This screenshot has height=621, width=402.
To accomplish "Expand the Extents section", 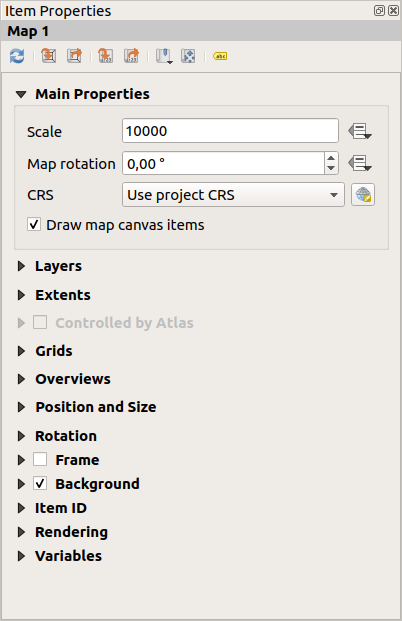I will click(21, 295).
